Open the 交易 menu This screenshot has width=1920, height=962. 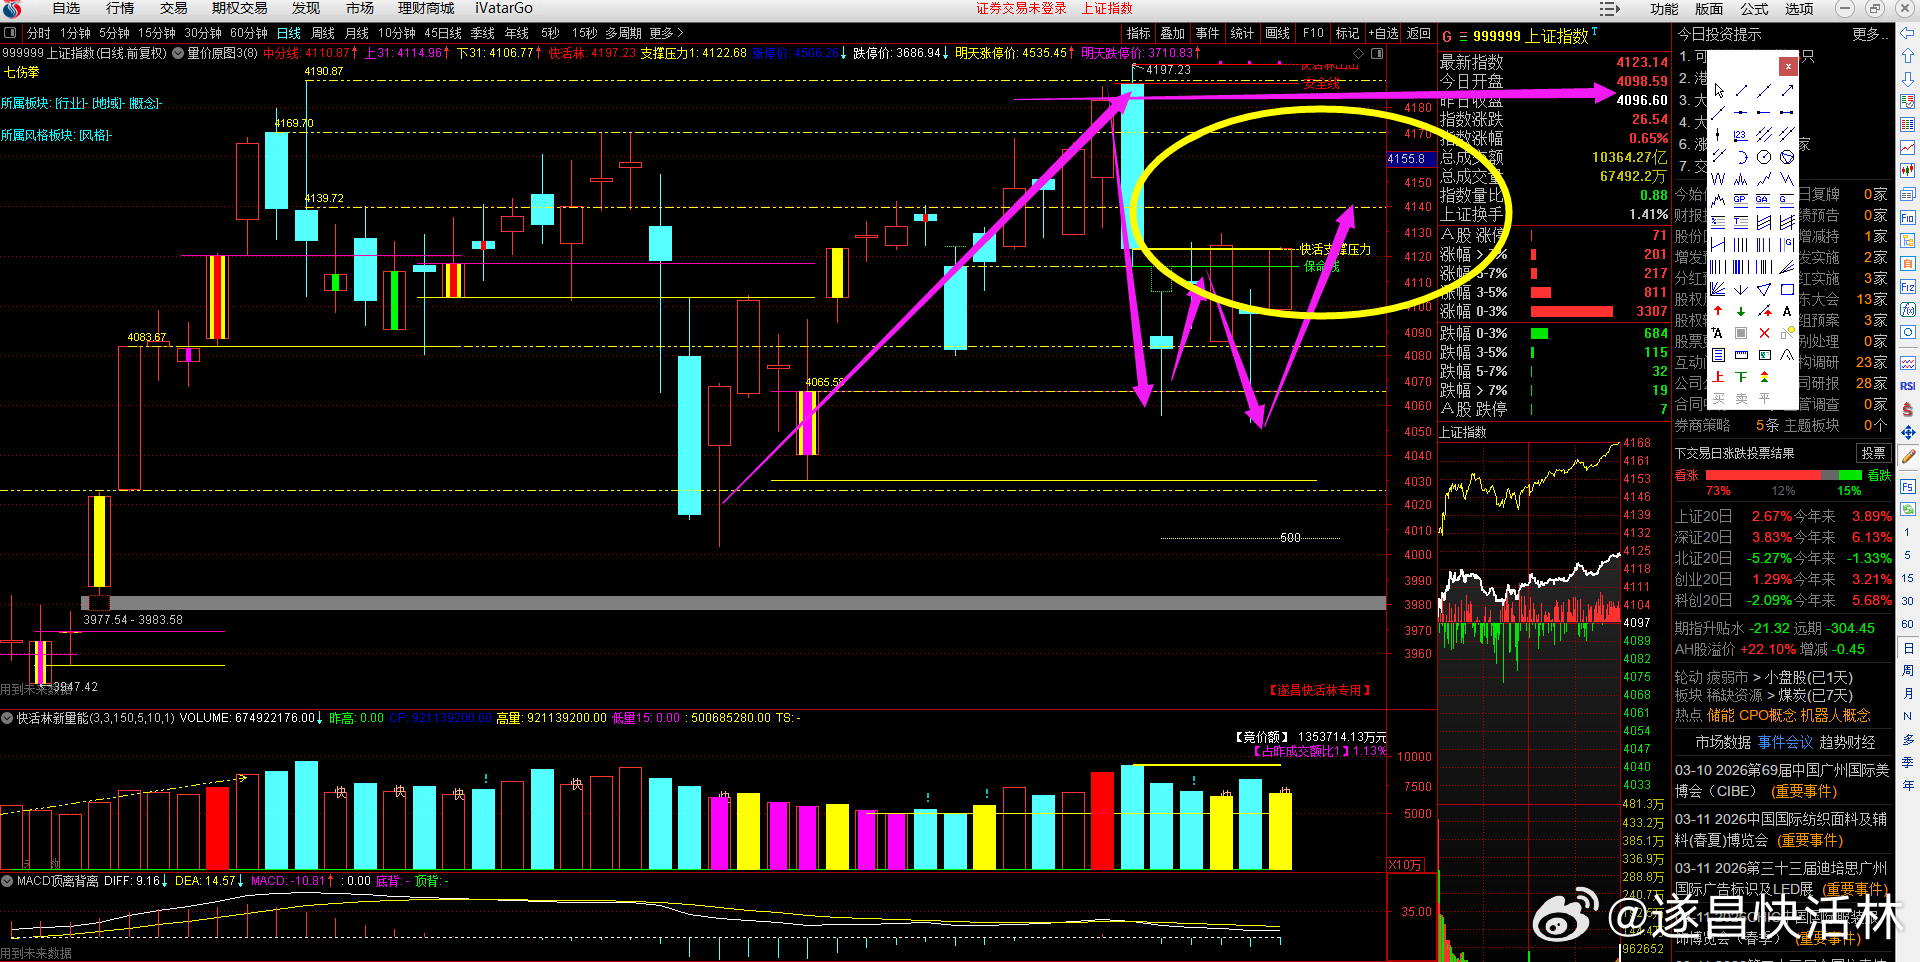[173, 8]
